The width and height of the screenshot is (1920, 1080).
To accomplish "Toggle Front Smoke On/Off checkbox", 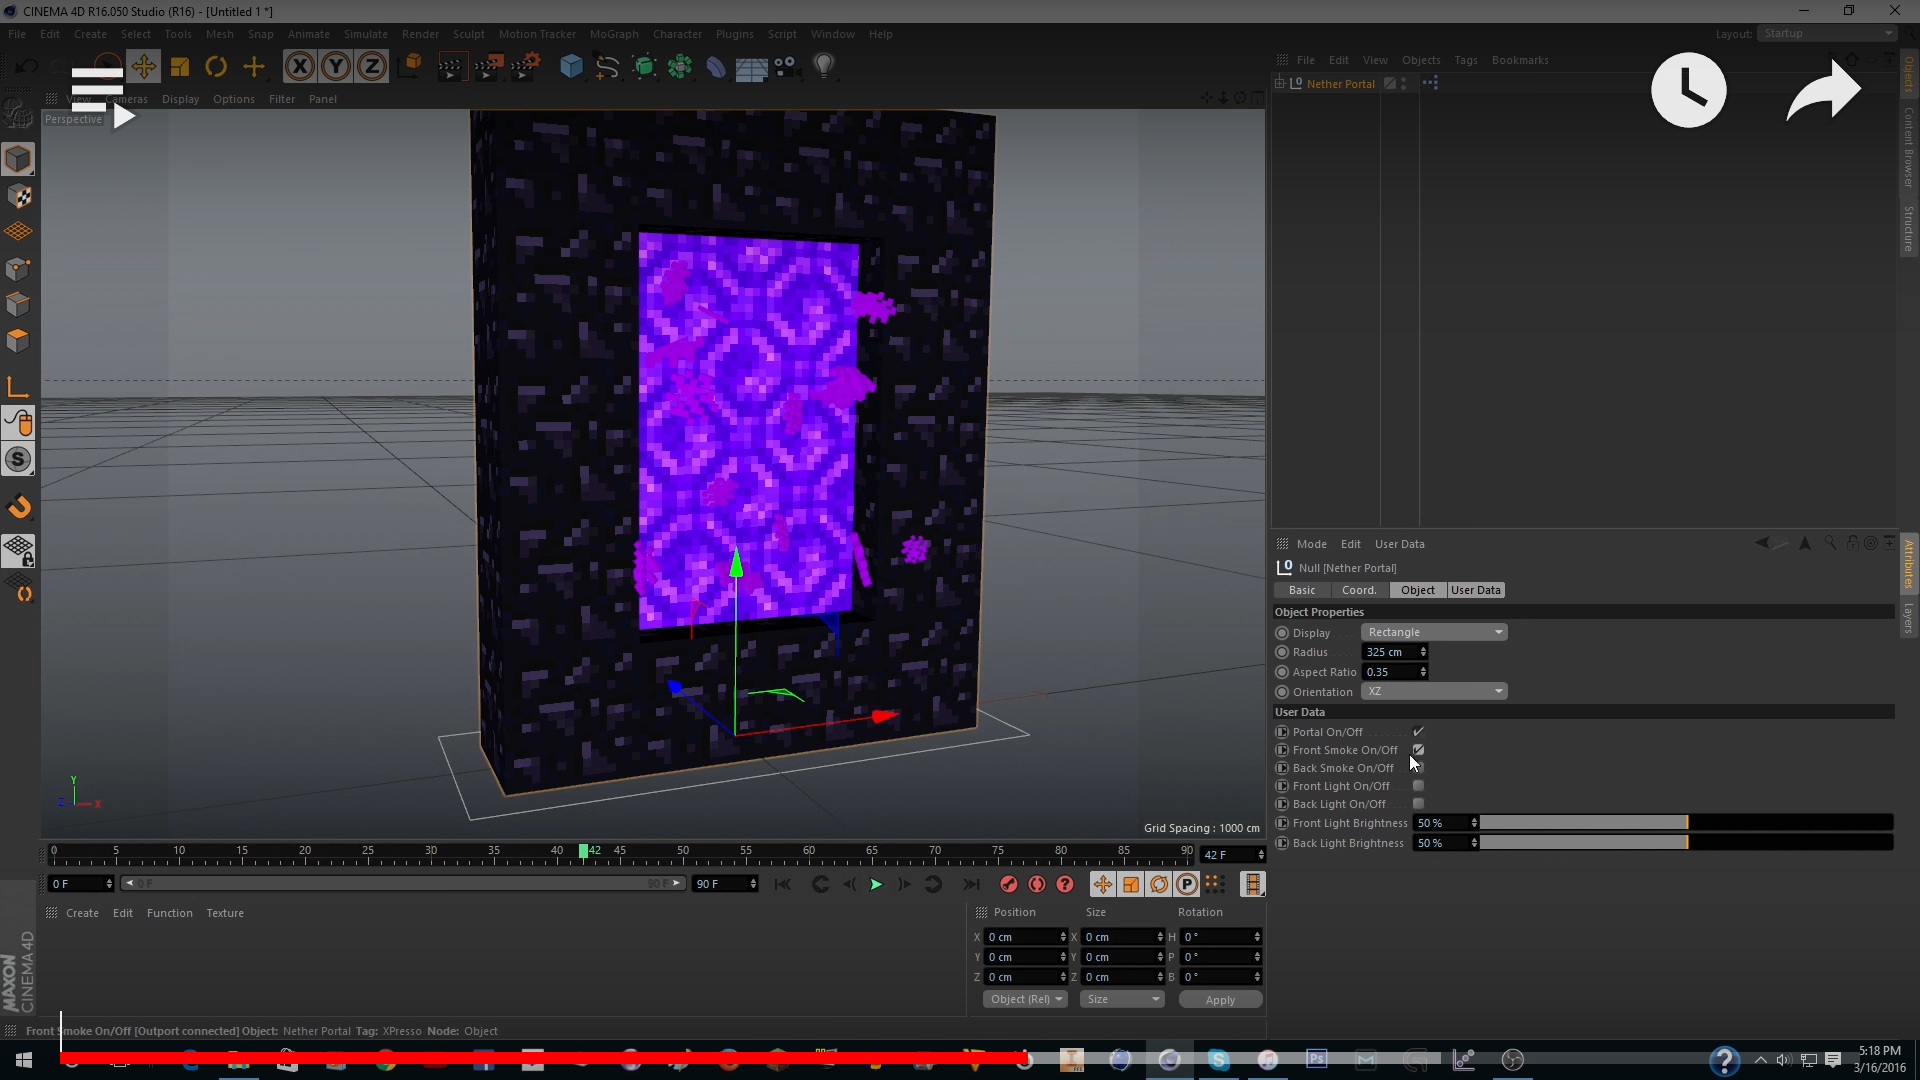I will pyautogui.click(x=1418, y=750).
